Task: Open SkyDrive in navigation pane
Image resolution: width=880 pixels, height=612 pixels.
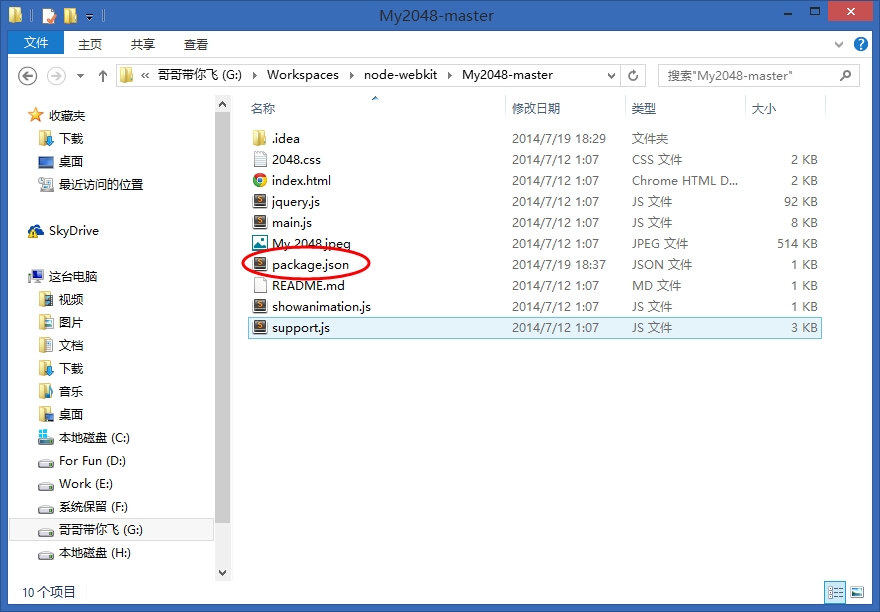Action: click(x=74, y=231)
